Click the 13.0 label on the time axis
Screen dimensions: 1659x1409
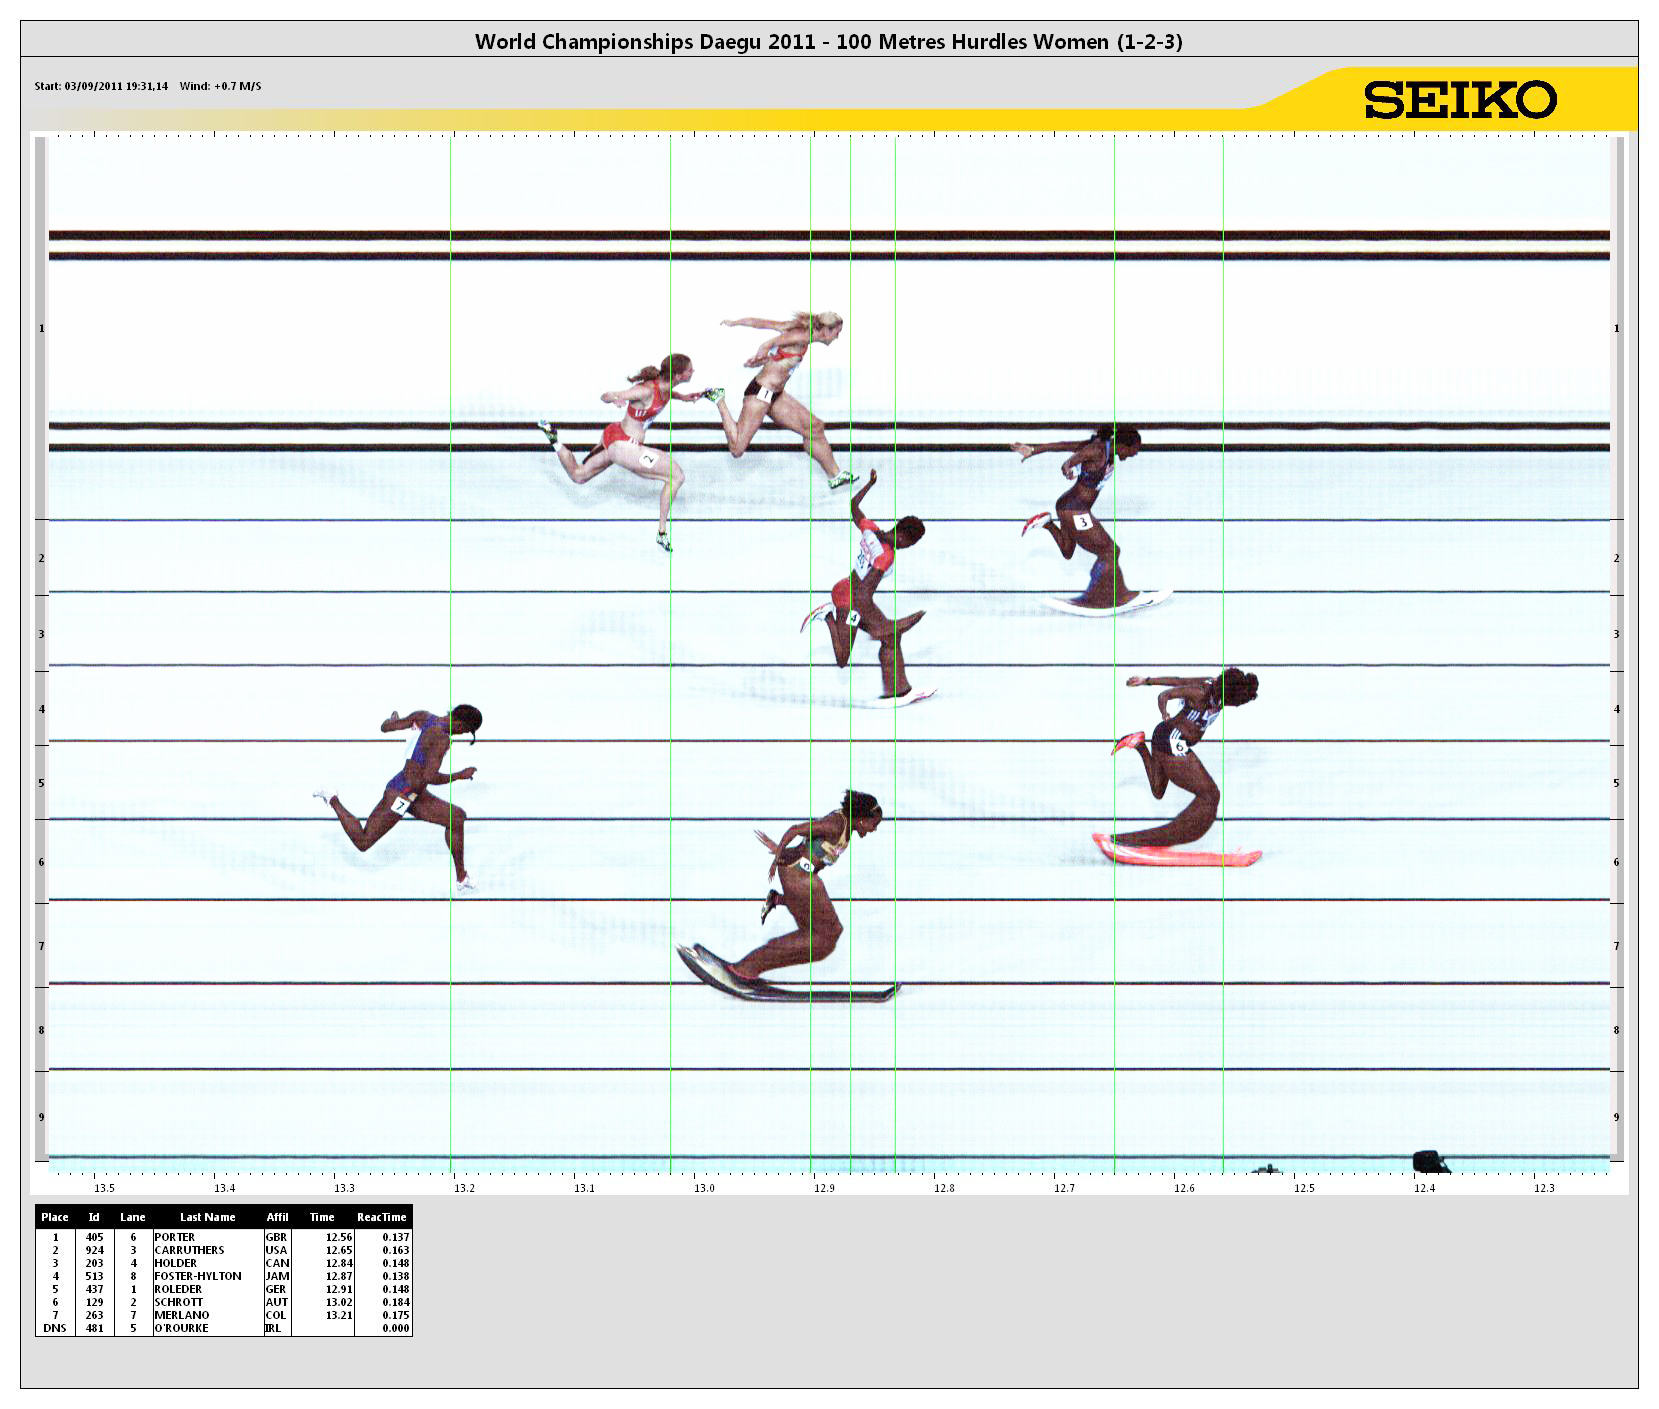point(704,1188)
